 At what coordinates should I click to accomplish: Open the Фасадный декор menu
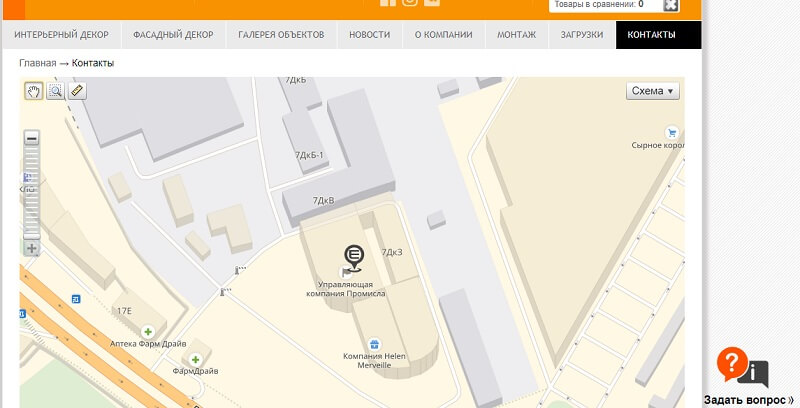(x=173, y=35)
